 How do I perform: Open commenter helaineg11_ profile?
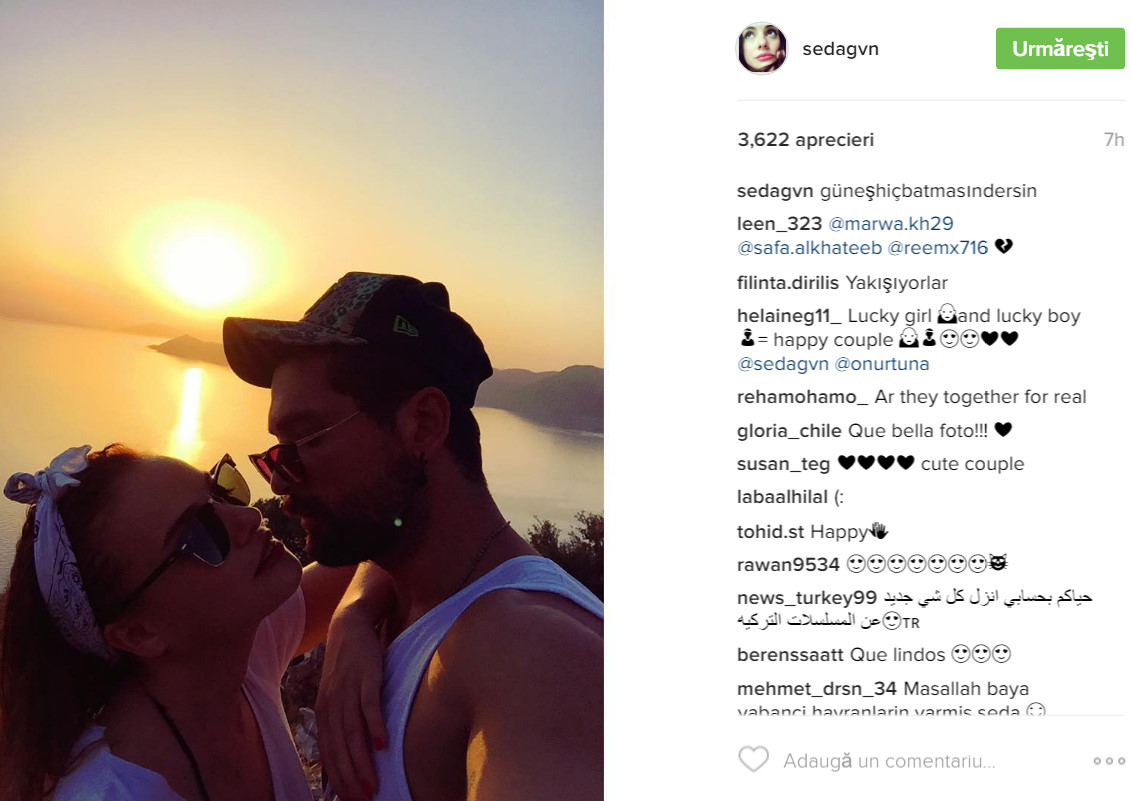coord(789,316)
